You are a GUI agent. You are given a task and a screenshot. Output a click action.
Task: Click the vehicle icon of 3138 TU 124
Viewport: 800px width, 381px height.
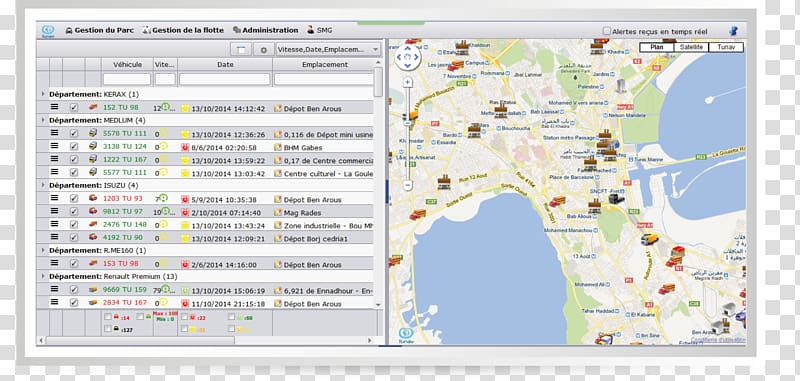pyautogui.click(x=93, y=146)
